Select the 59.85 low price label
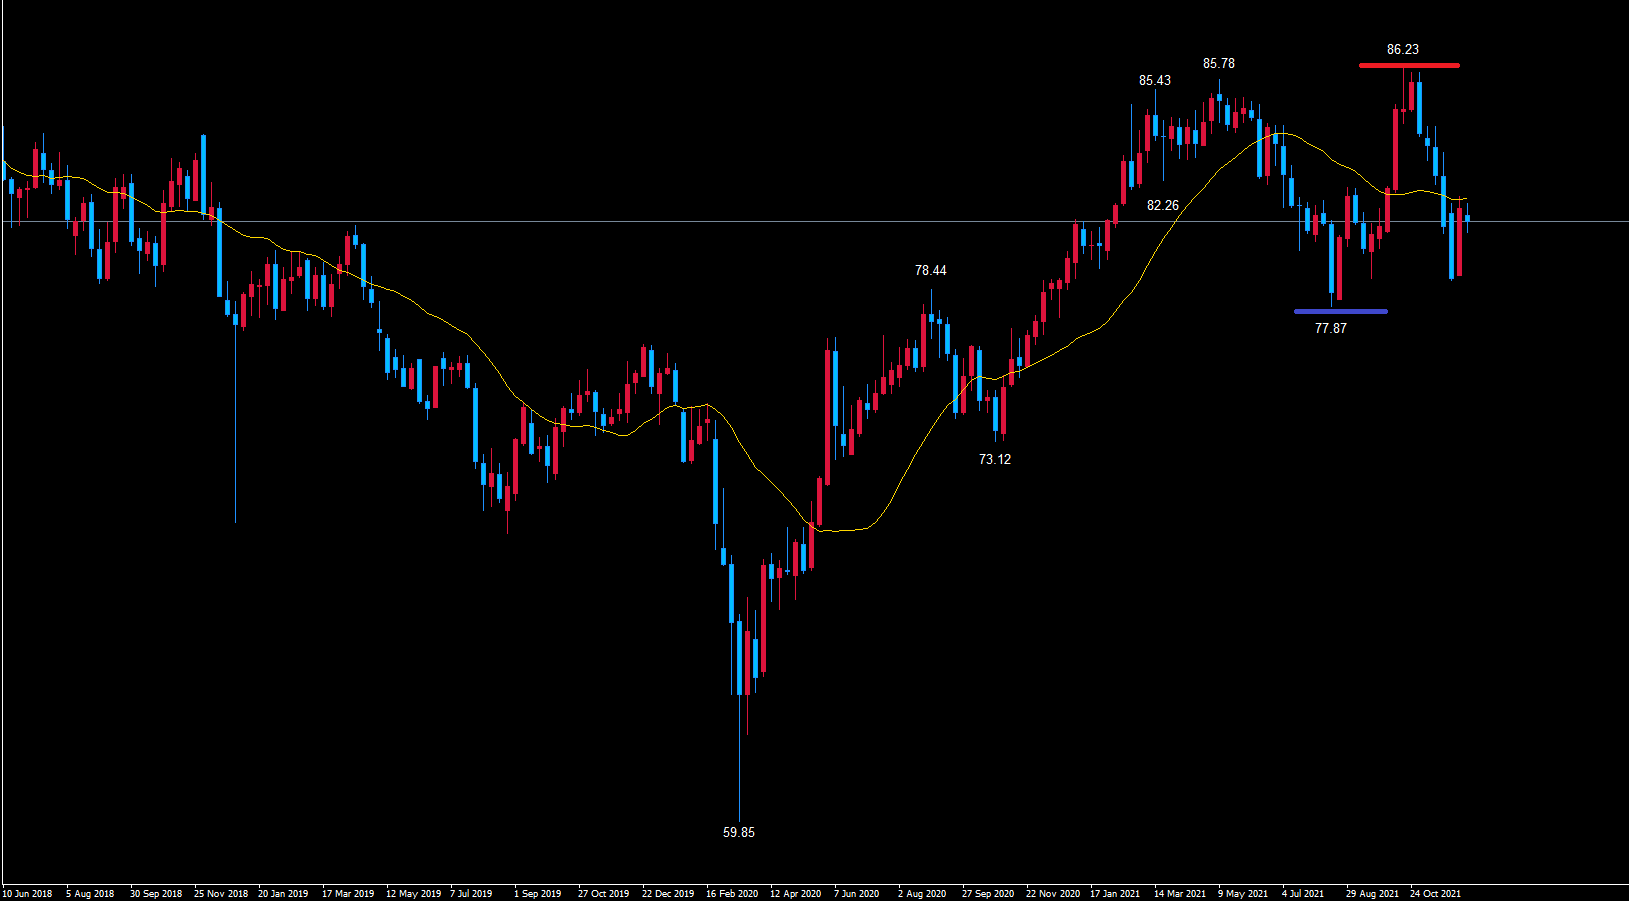The height and width of the screenshot is (901, 1629). [739, 832]
